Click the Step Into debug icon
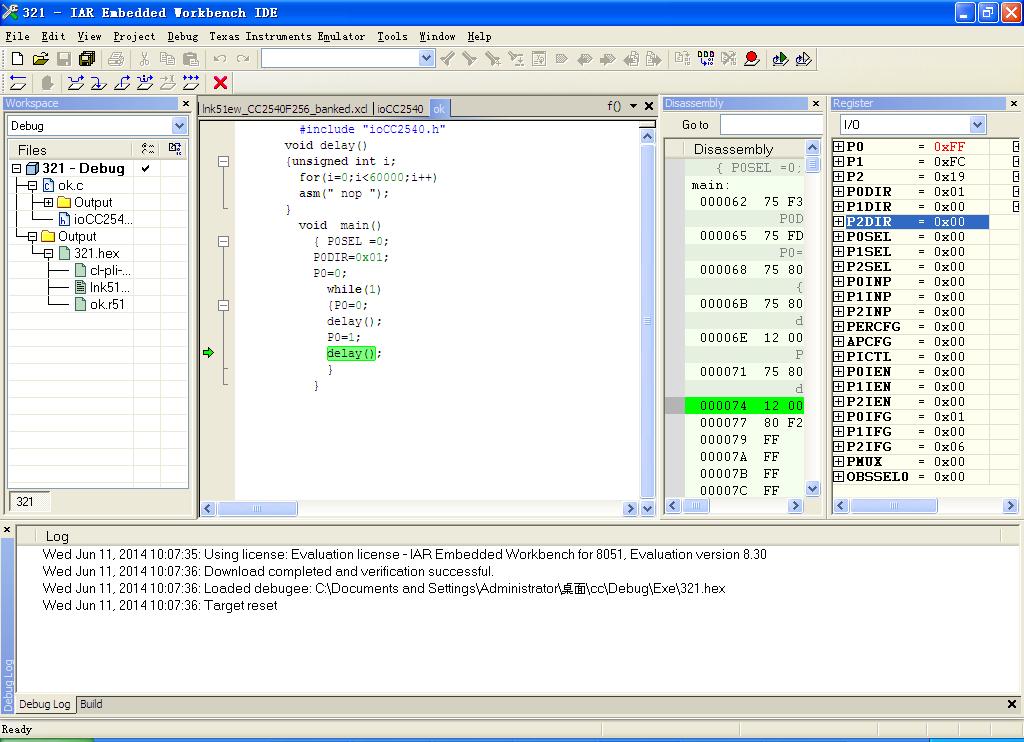 (x=99, y=83)
